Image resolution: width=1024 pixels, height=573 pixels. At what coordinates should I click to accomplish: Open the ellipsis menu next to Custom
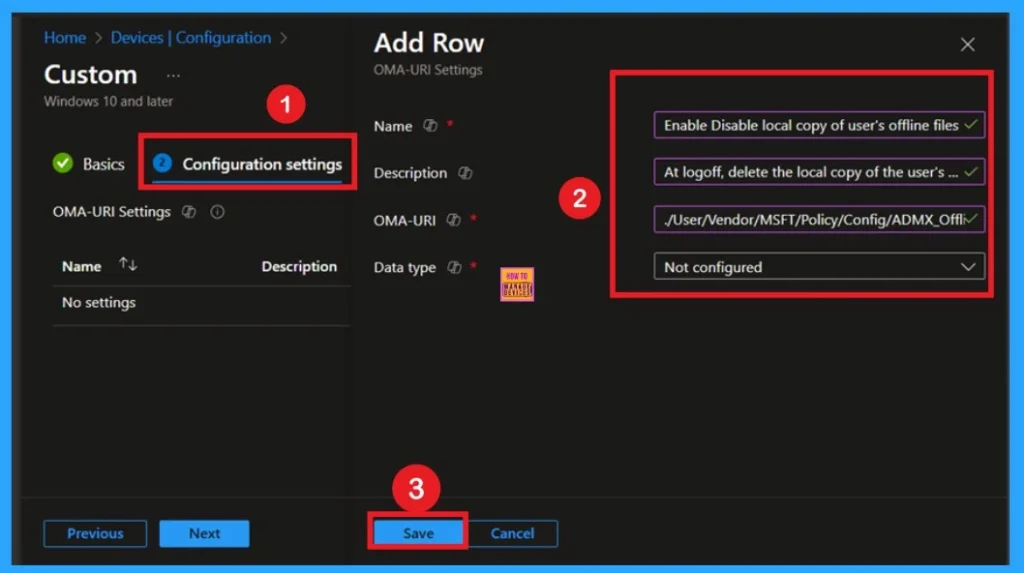(x=173, y=76)
